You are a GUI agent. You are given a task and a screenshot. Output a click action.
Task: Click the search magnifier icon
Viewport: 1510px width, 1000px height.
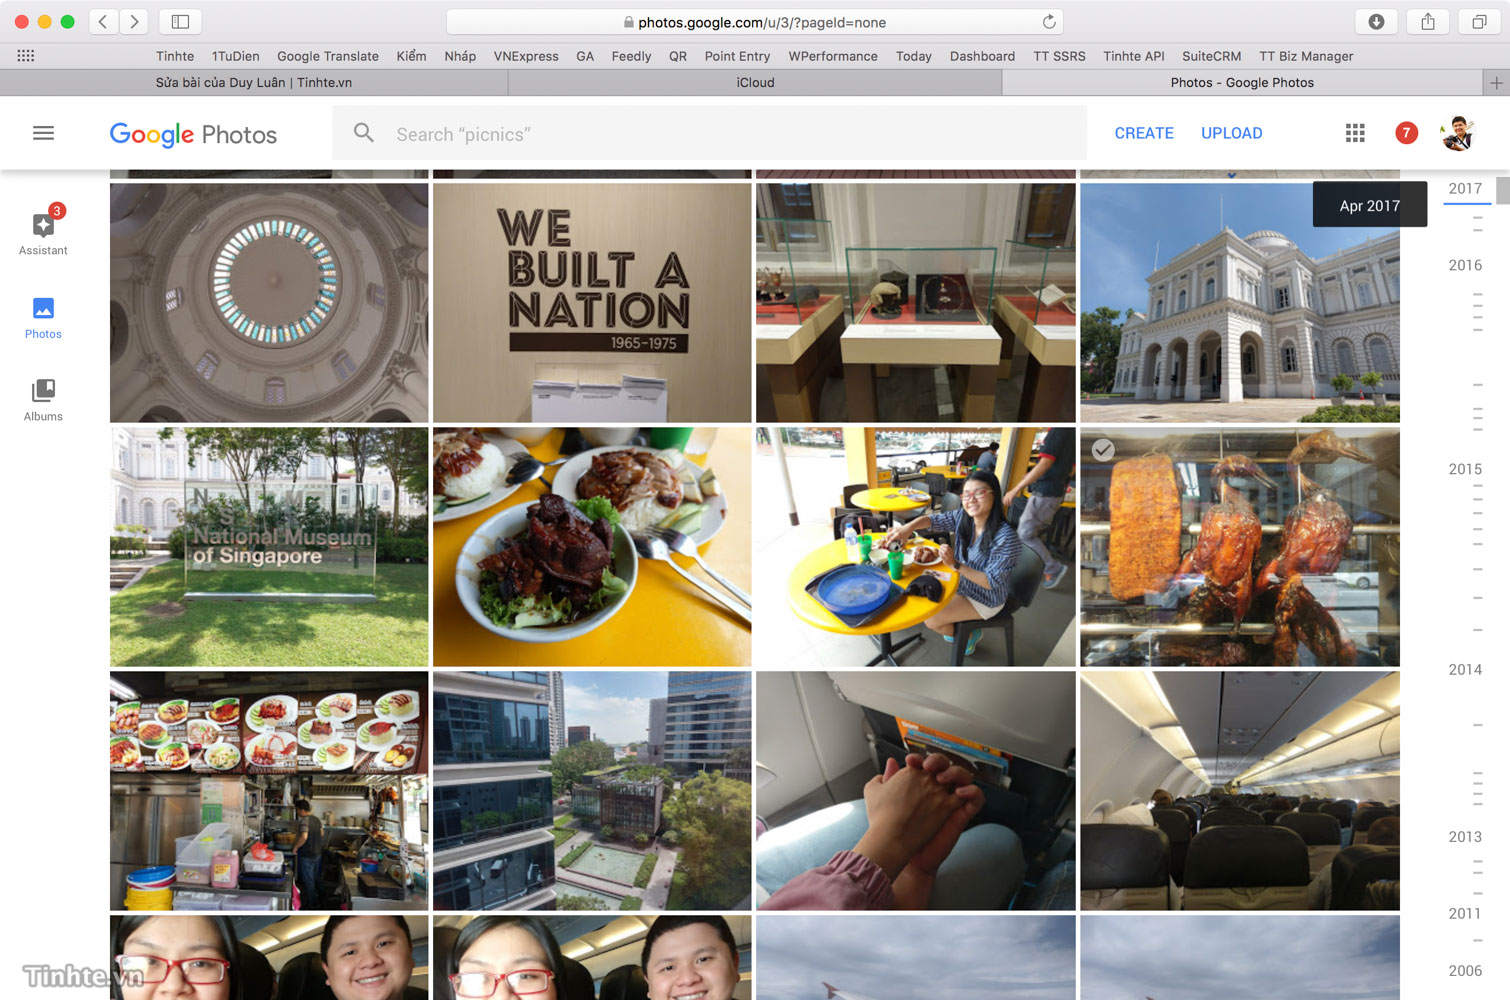(364, 133)
